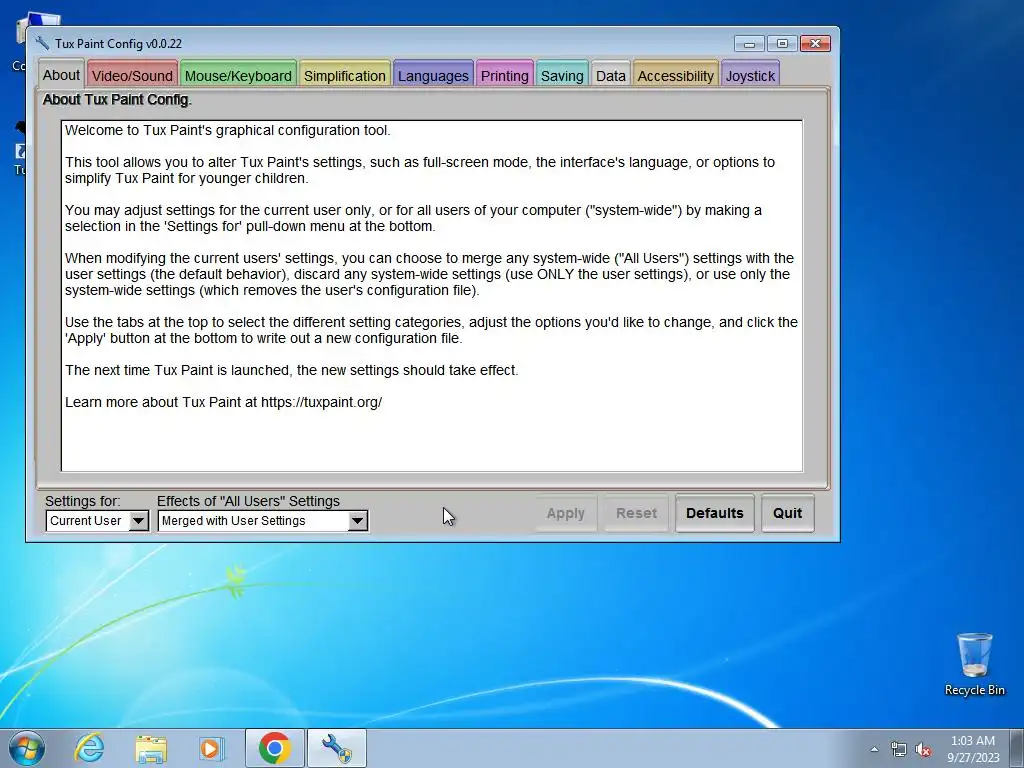Click the muted volume tray icon
The height and width of the screenshot is (768, 1024).
[923, 750]
